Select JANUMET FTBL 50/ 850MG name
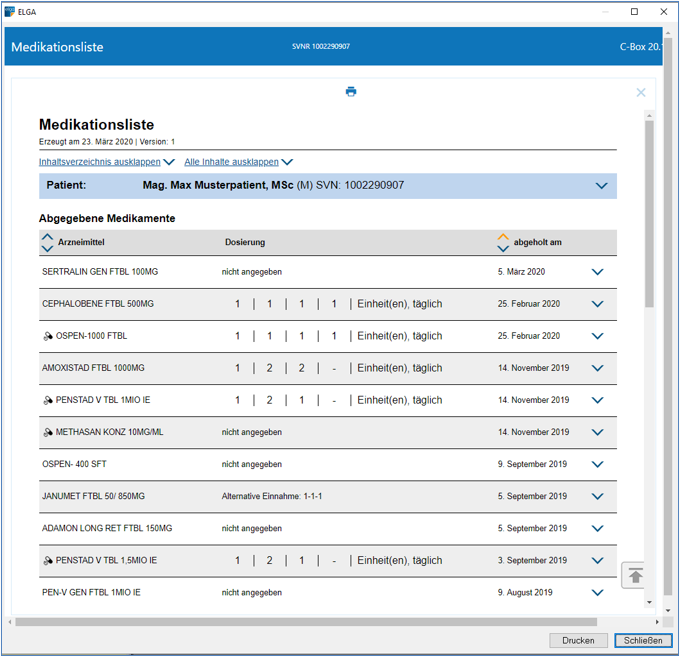 tap(93, 496)
